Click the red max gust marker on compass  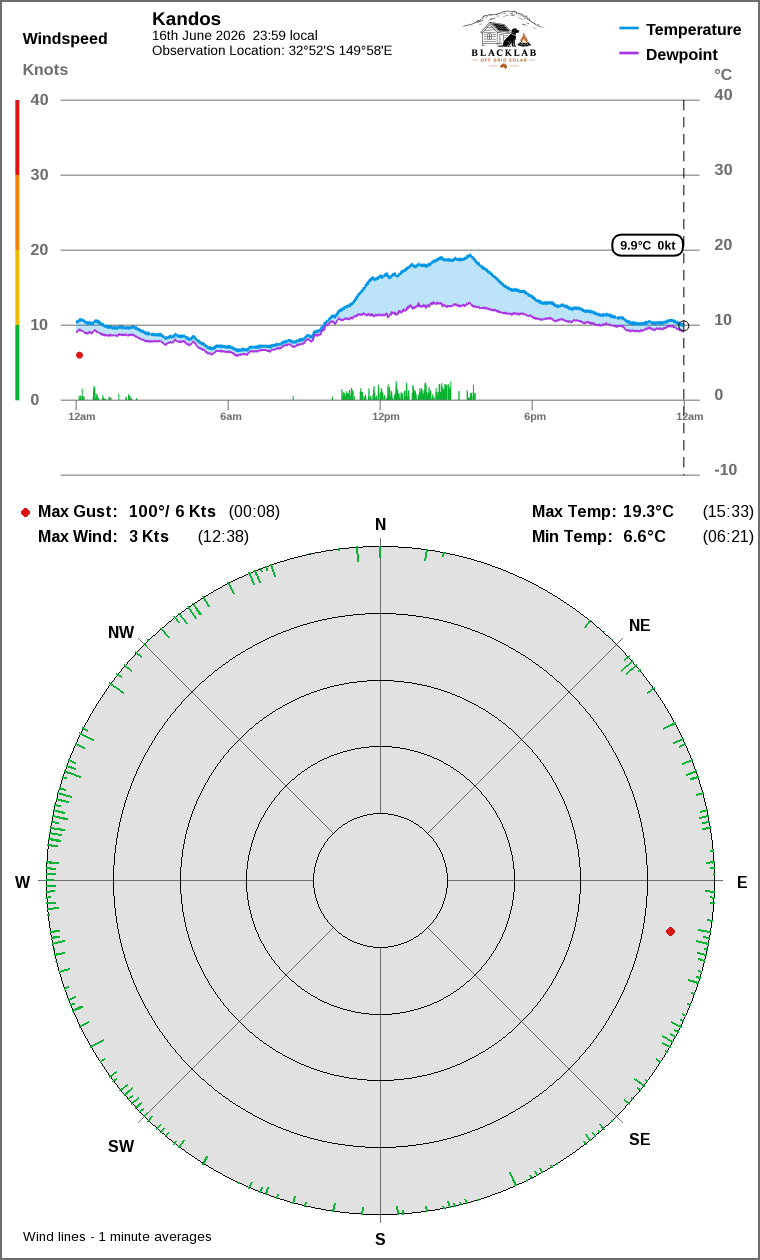tap(670, 931)
